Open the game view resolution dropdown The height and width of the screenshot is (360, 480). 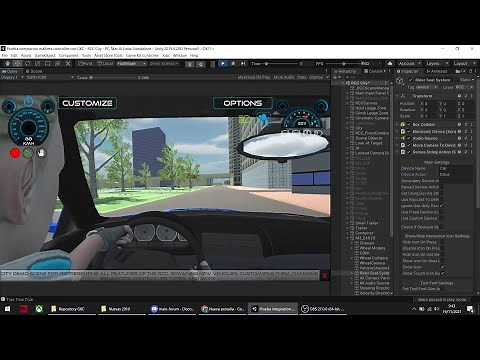point(50,77)
